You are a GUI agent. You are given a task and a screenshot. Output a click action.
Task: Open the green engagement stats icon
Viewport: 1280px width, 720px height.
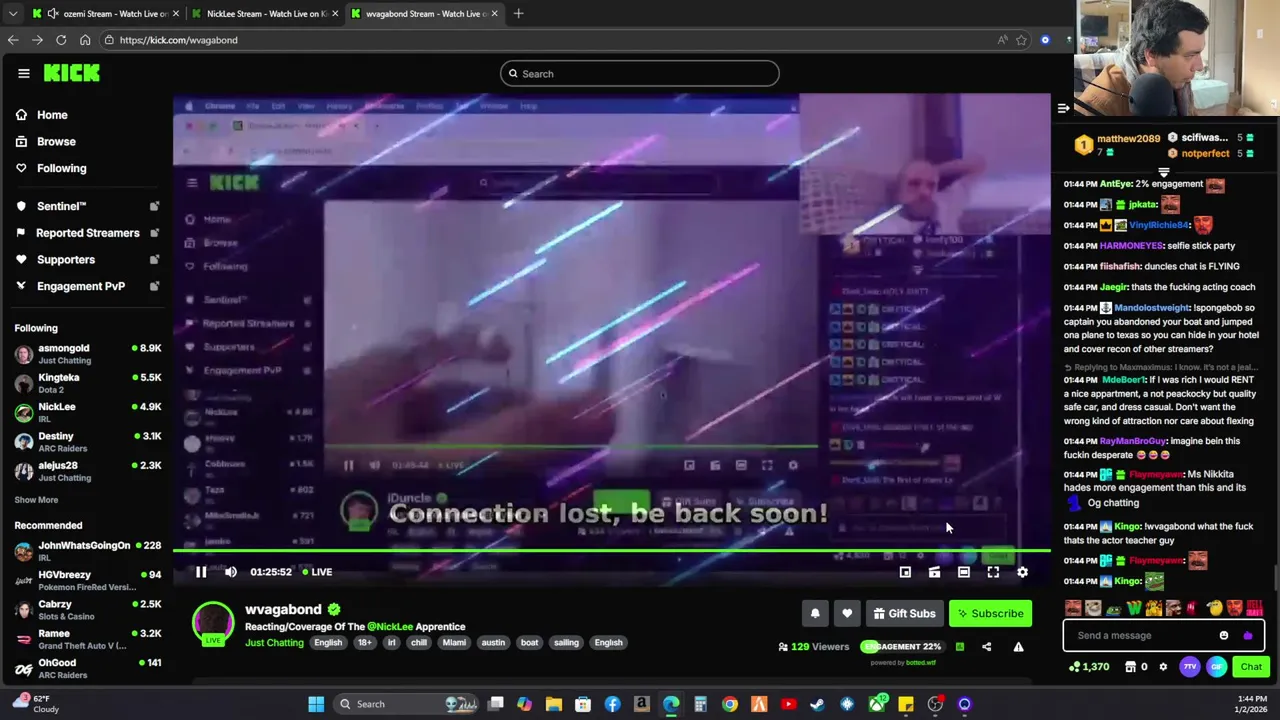(960, 647)
